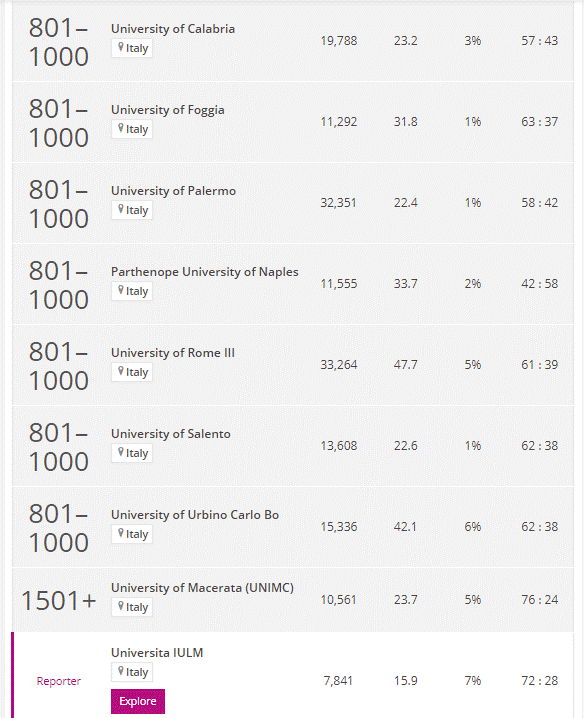Click location pin icon under University of Calabria
The height and width of the screenshot is (718, 584).
tap(121, 47)
